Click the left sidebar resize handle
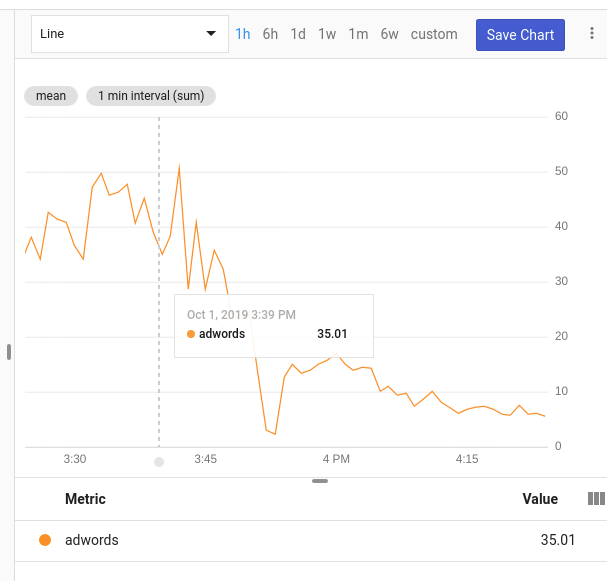The image size is (607, 581). (9, 352)
